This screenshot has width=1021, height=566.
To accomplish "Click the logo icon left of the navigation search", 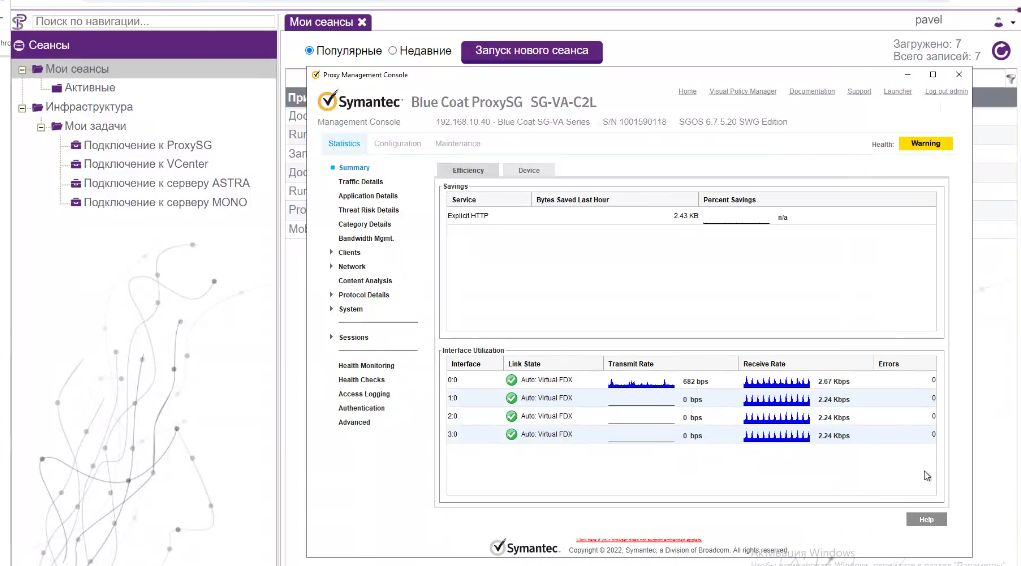I will [x=18, y=21].
